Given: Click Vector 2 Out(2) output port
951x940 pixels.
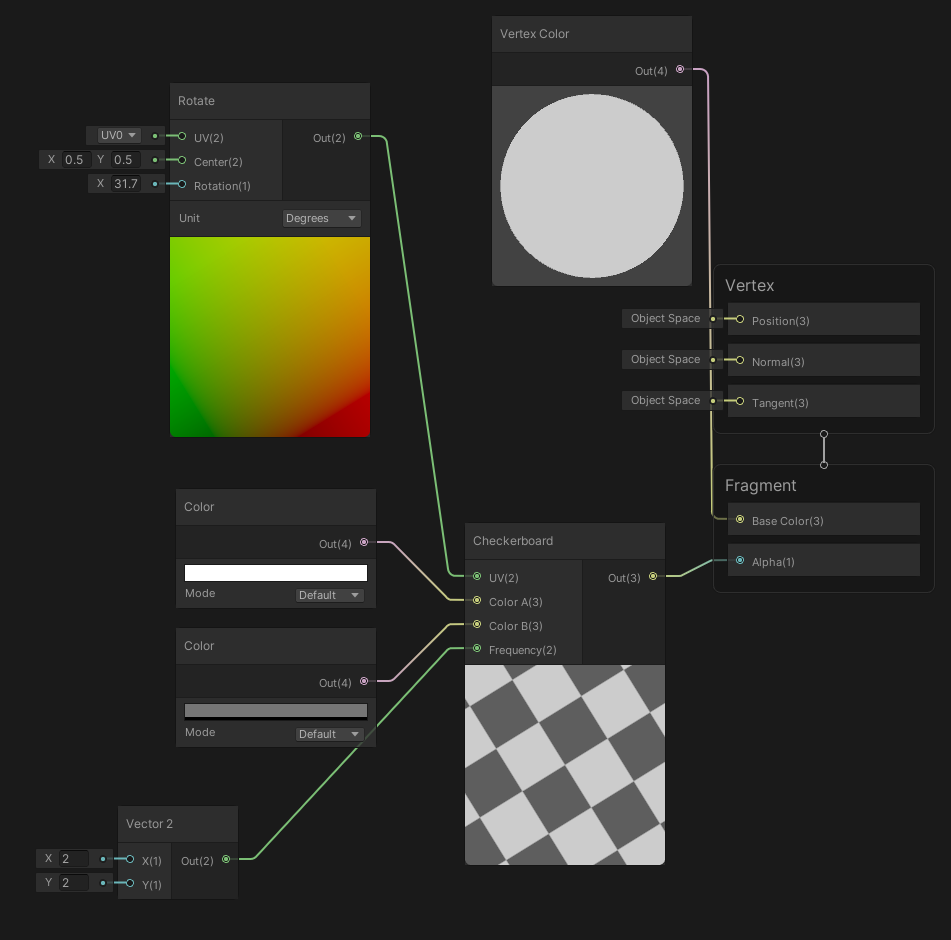Looking at the screenshot, I should [x=226, y=859].
